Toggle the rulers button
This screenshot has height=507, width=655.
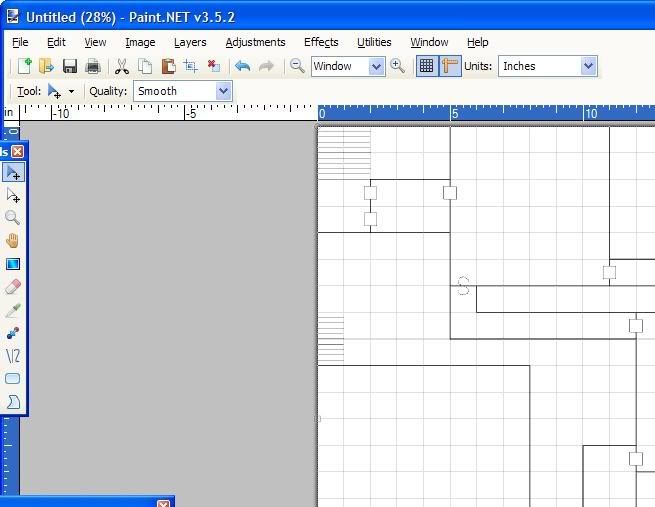(x=450, y=66)
